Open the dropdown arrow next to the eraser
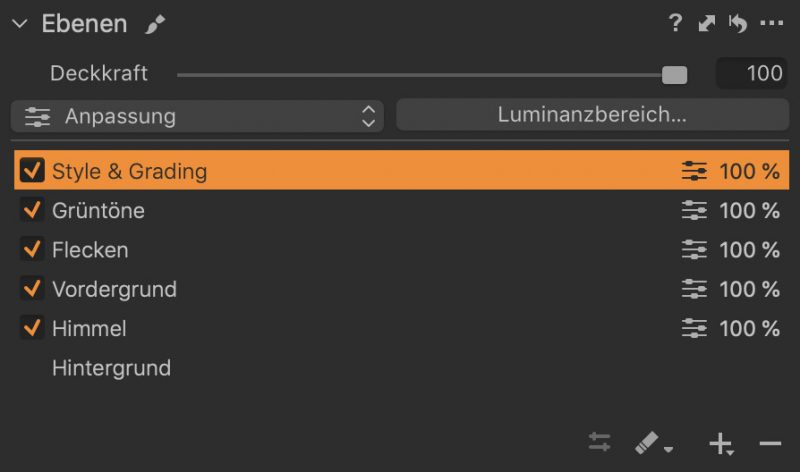Image resolution: width=800 pixels, height=472 pixels. click(668, 450)
